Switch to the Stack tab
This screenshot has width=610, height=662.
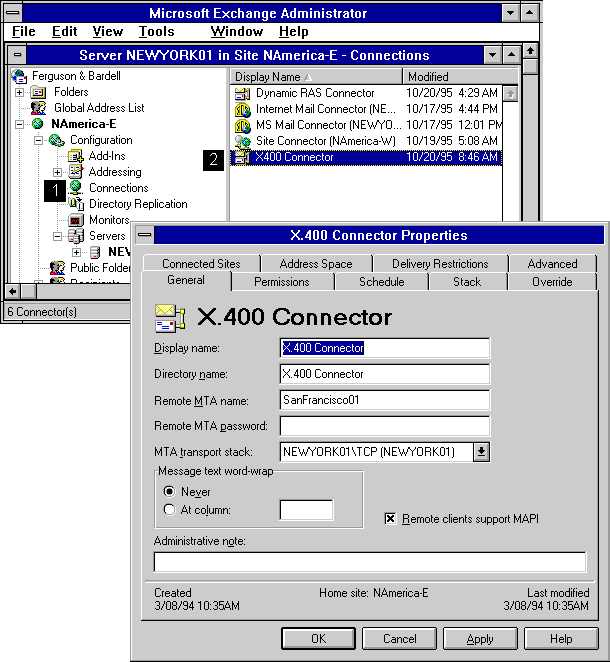click(x=467, y=282)
